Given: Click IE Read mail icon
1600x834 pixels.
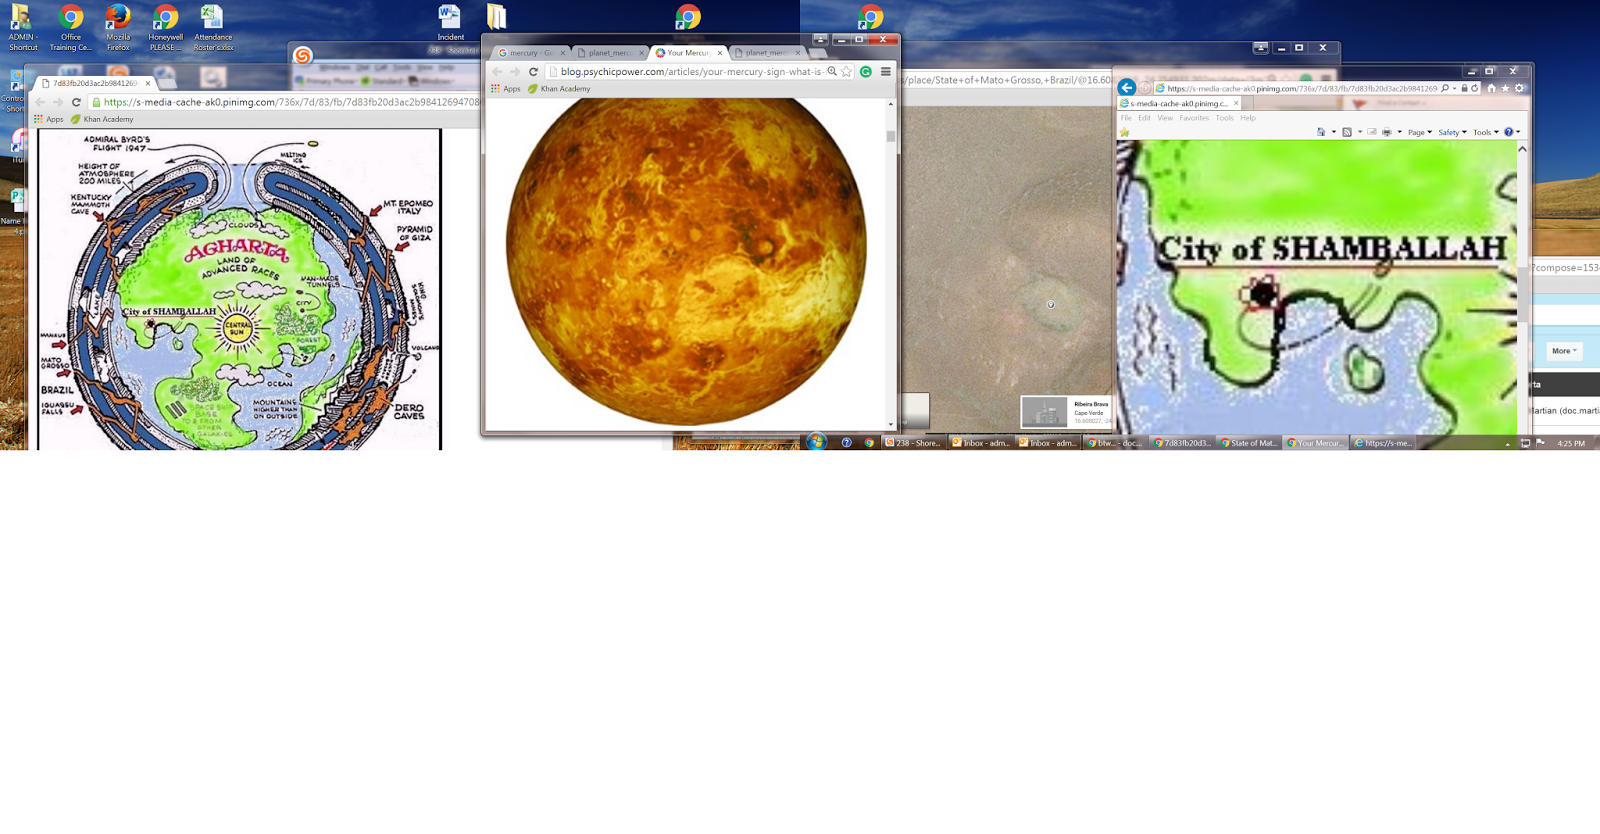Looking at the screenshot, I should [1372, 132].
